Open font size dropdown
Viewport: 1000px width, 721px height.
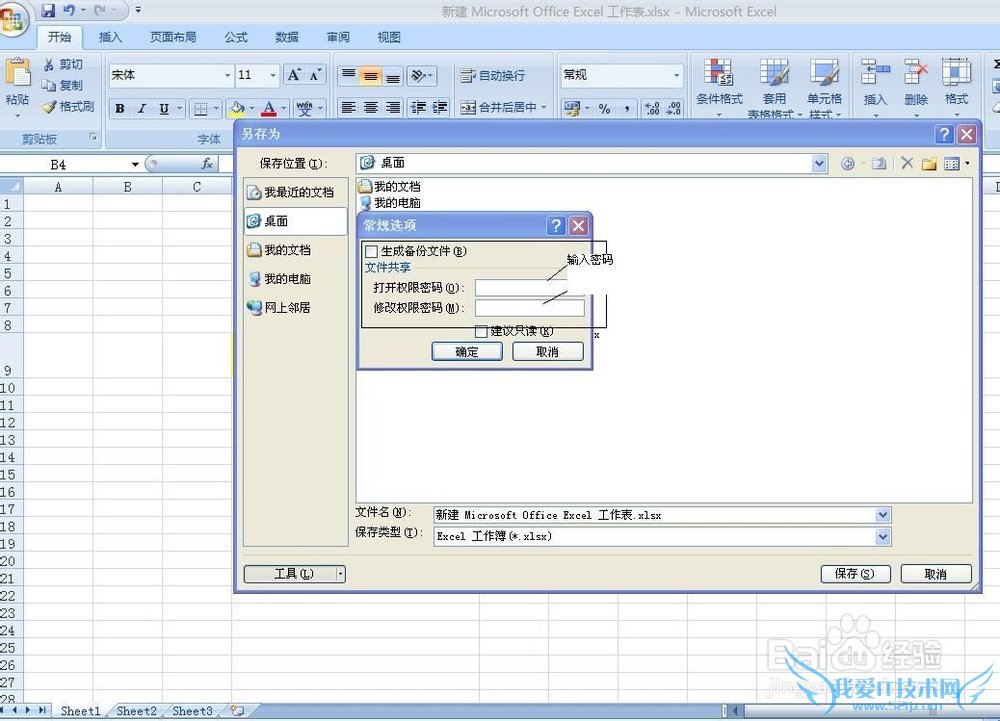[273, 75]
